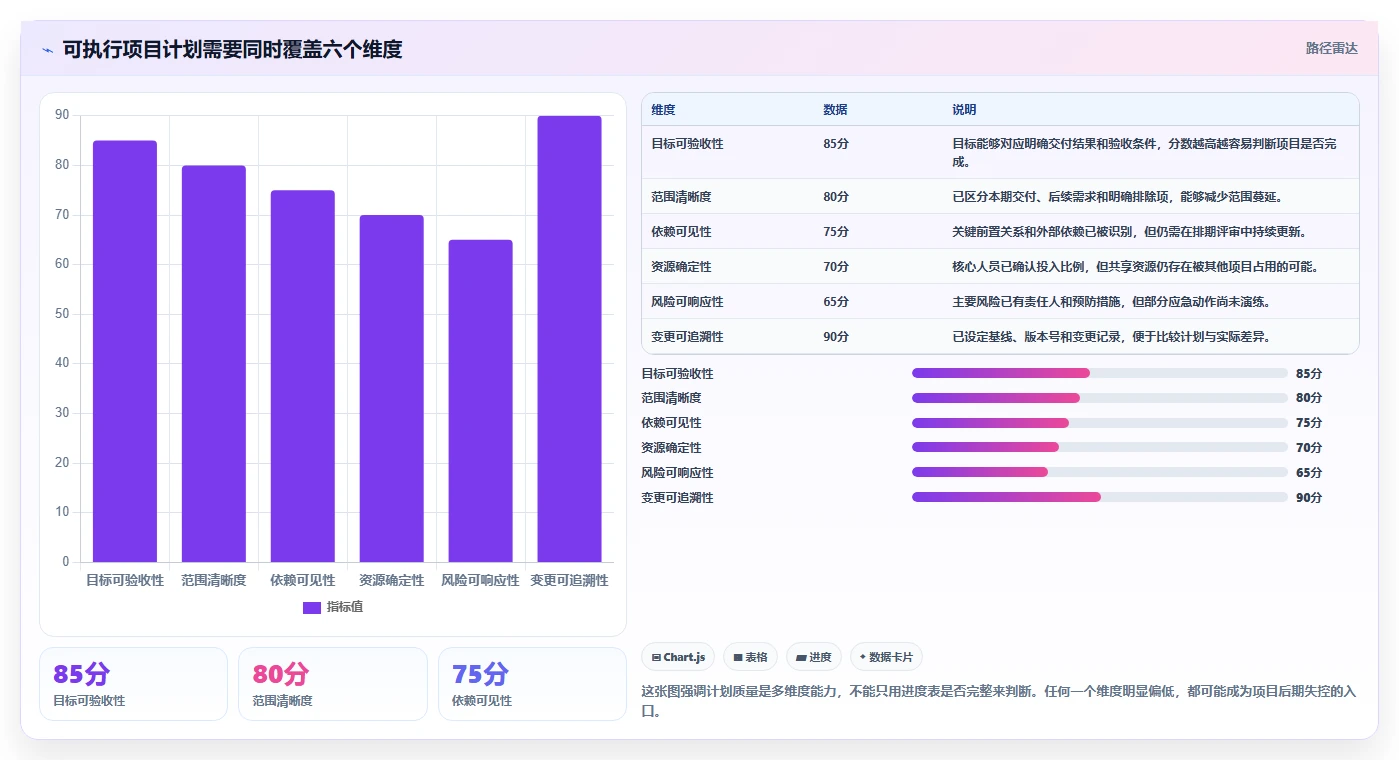
Task: Click 风险可响应性 in the table
Action: click(x=687, y=302)
